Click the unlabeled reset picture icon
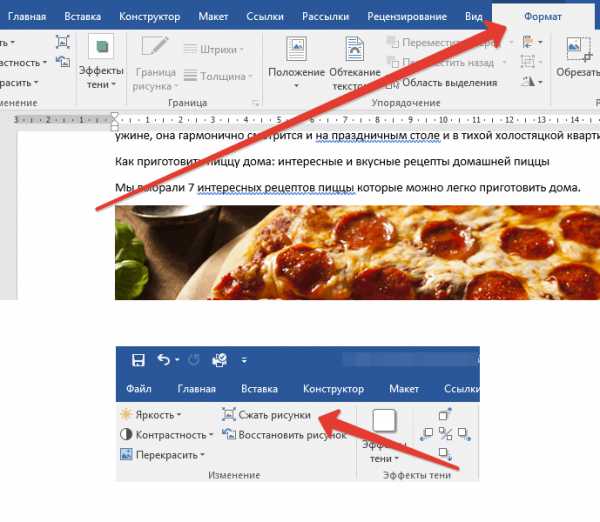The width and height of the screenshot is (600, 522). pos(63,62)
